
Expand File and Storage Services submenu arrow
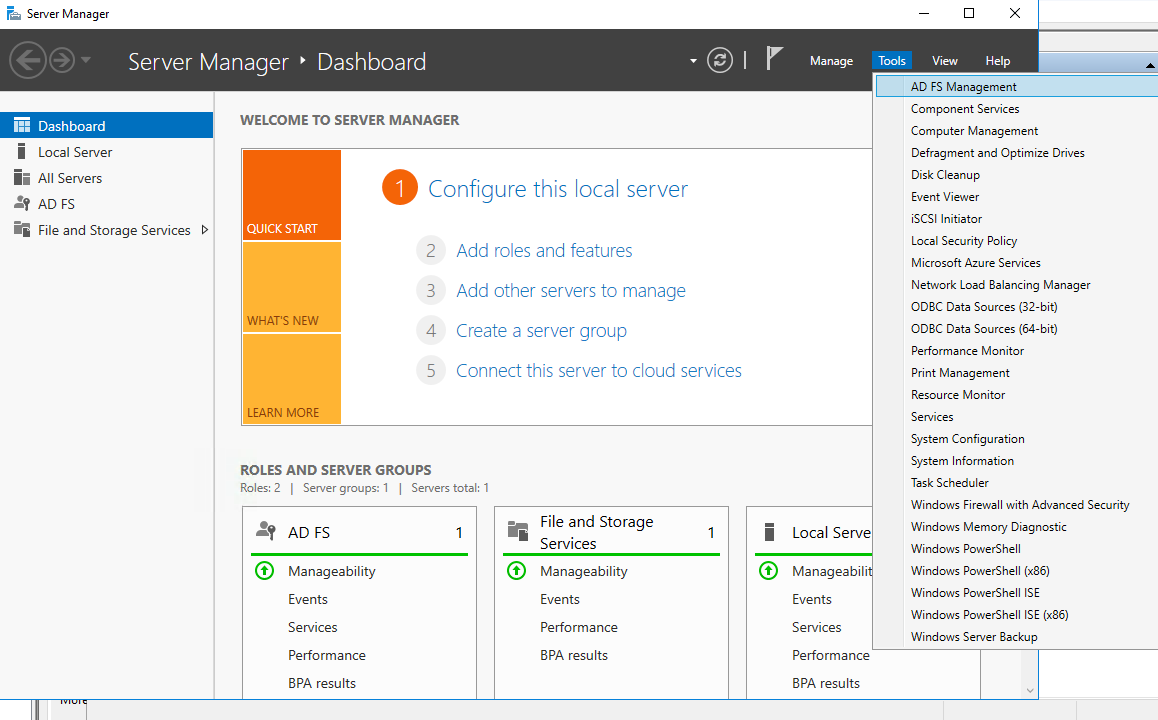click(x=205, y=230)
